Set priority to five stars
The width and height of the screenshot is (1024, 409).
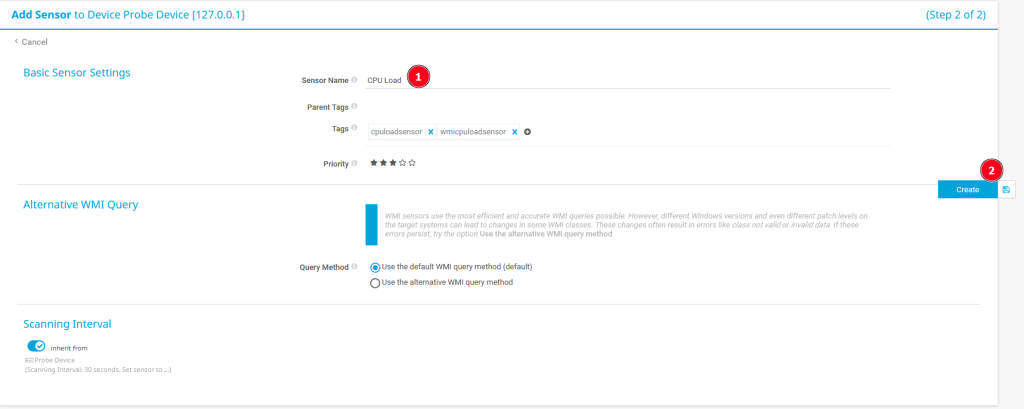tap(413, 163)
